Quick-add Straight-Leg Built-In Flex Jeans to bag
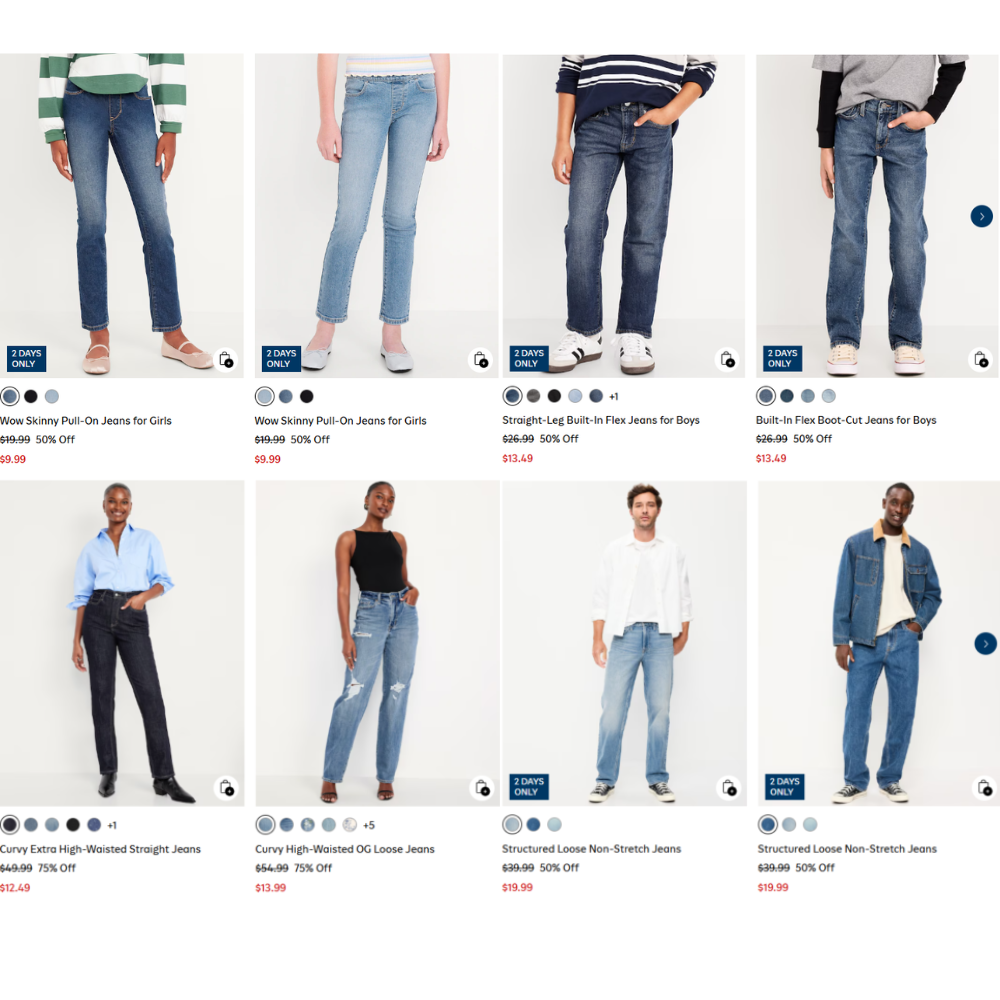The height and width of the screenshot is (1000, 1000). tap(728, 360)
